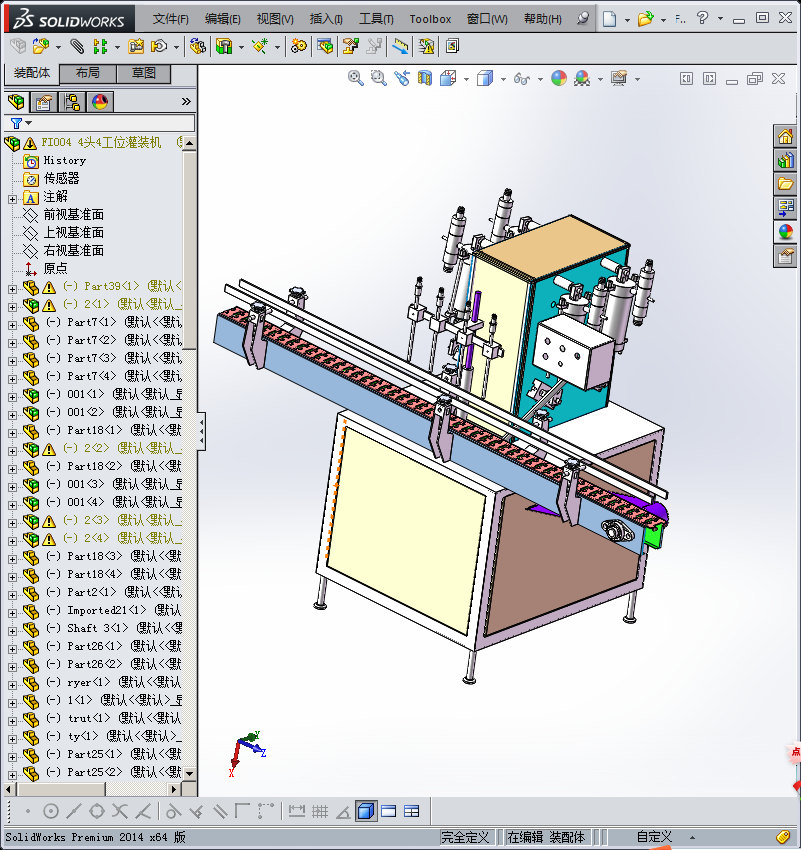Open the 文件(F) menu
This screenshot has height=850, width=801.
tap(171, 19)
